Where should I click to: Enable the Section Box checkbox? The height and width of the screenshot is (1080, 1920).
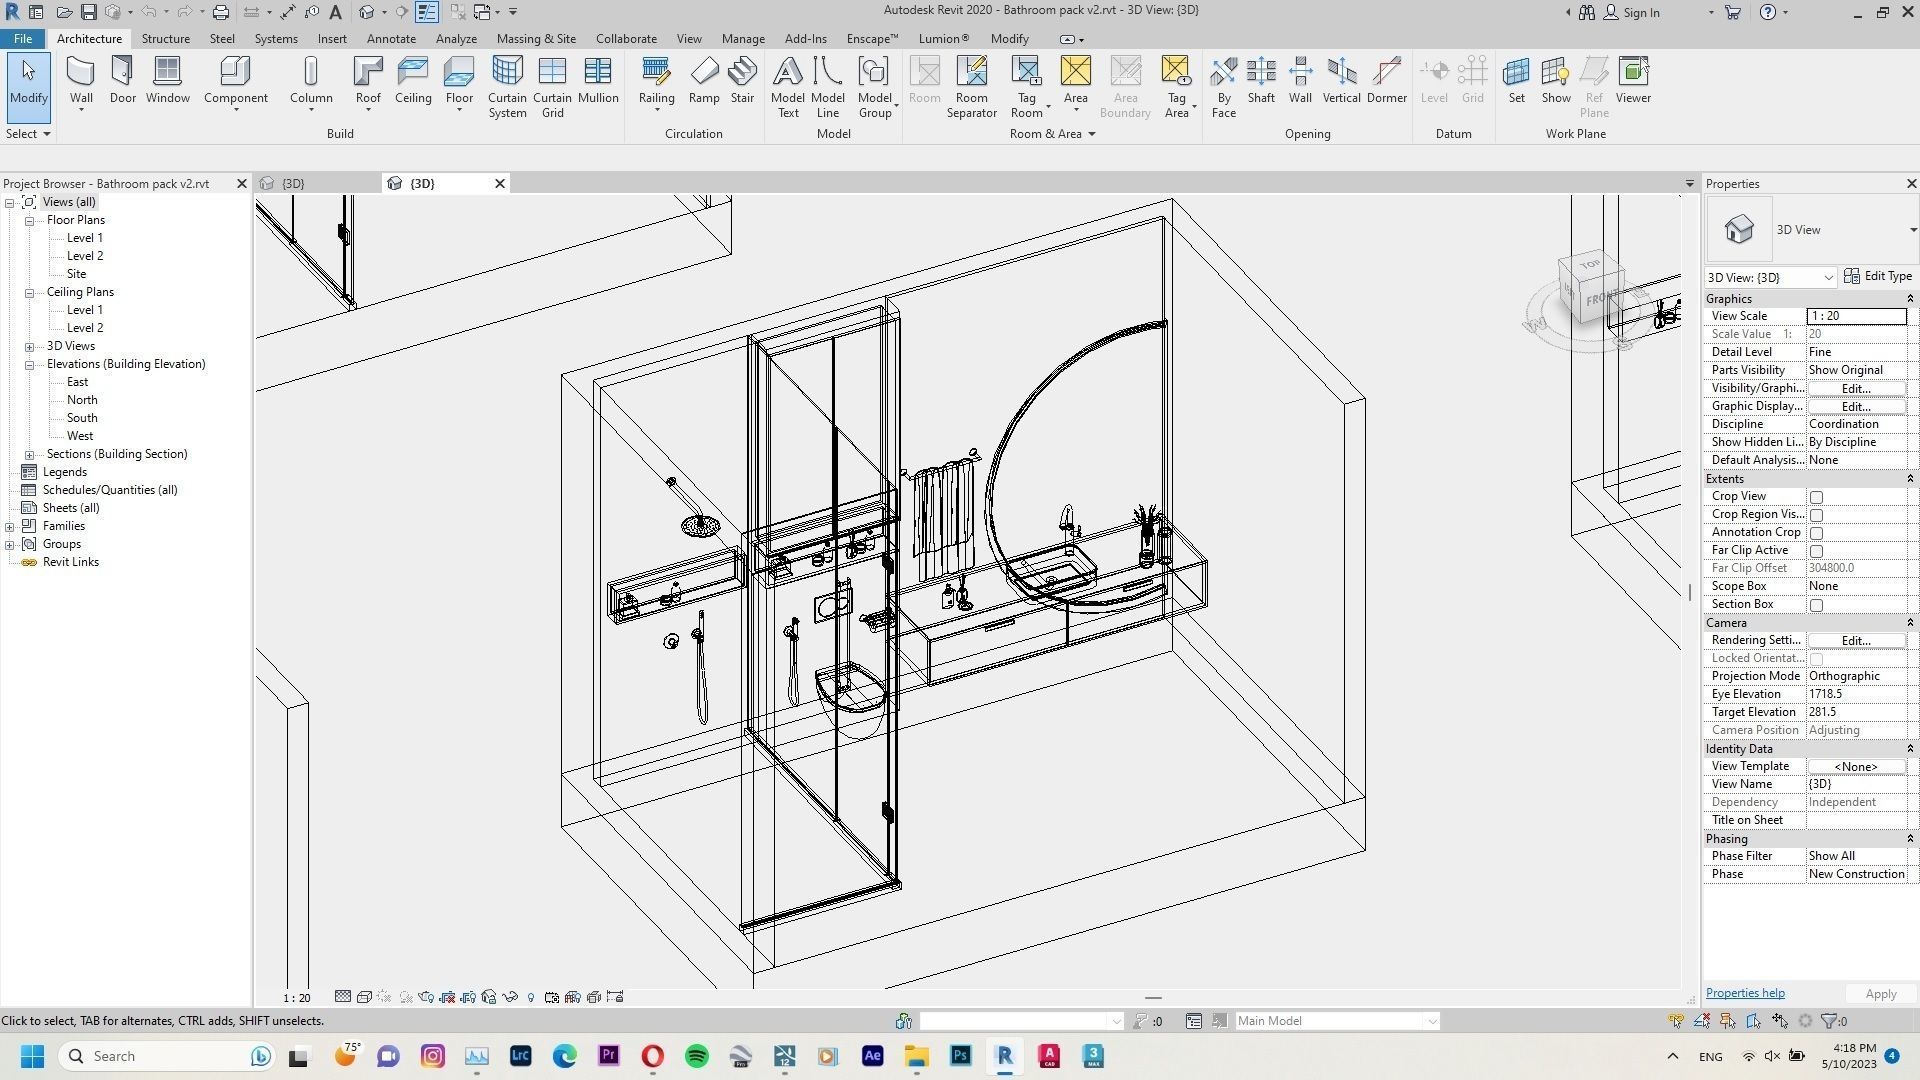1816,604
